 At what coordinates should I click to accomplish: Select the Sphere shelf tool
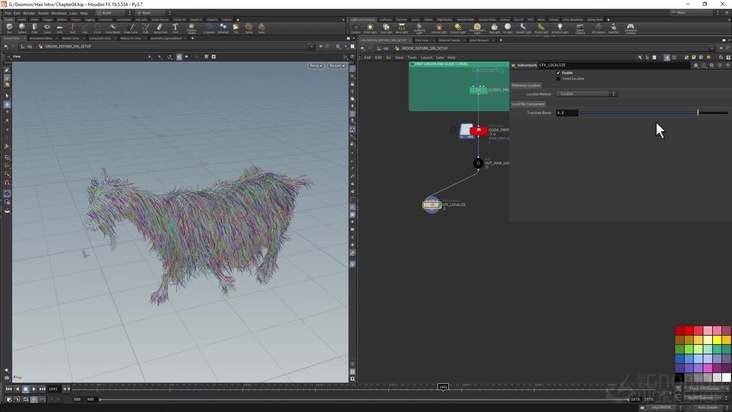point(21,27)
